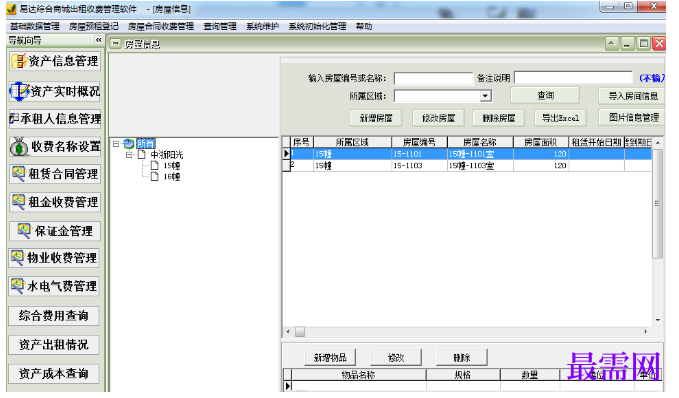Click the 房屋信息 window menu icon
The width and height of the screenshot is (679, 398).
pyautogui.click(x=115, y=44)
